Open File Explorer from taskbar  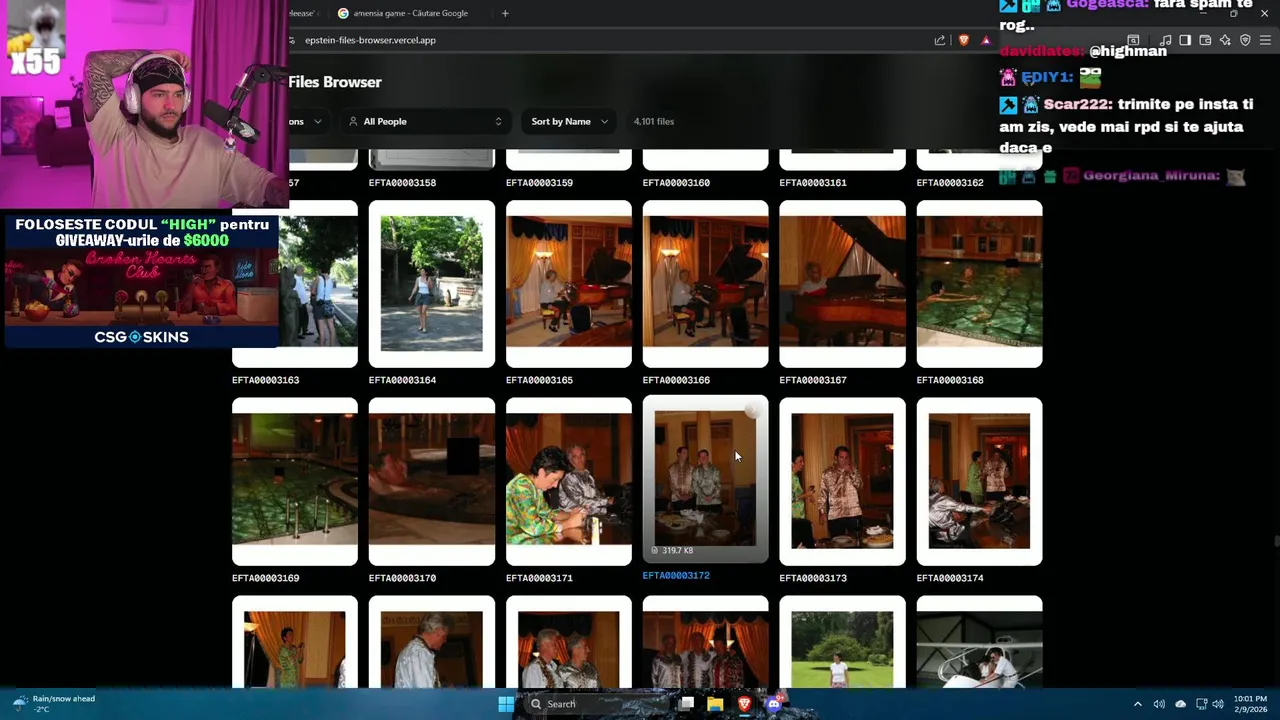(x=715, y=704)
